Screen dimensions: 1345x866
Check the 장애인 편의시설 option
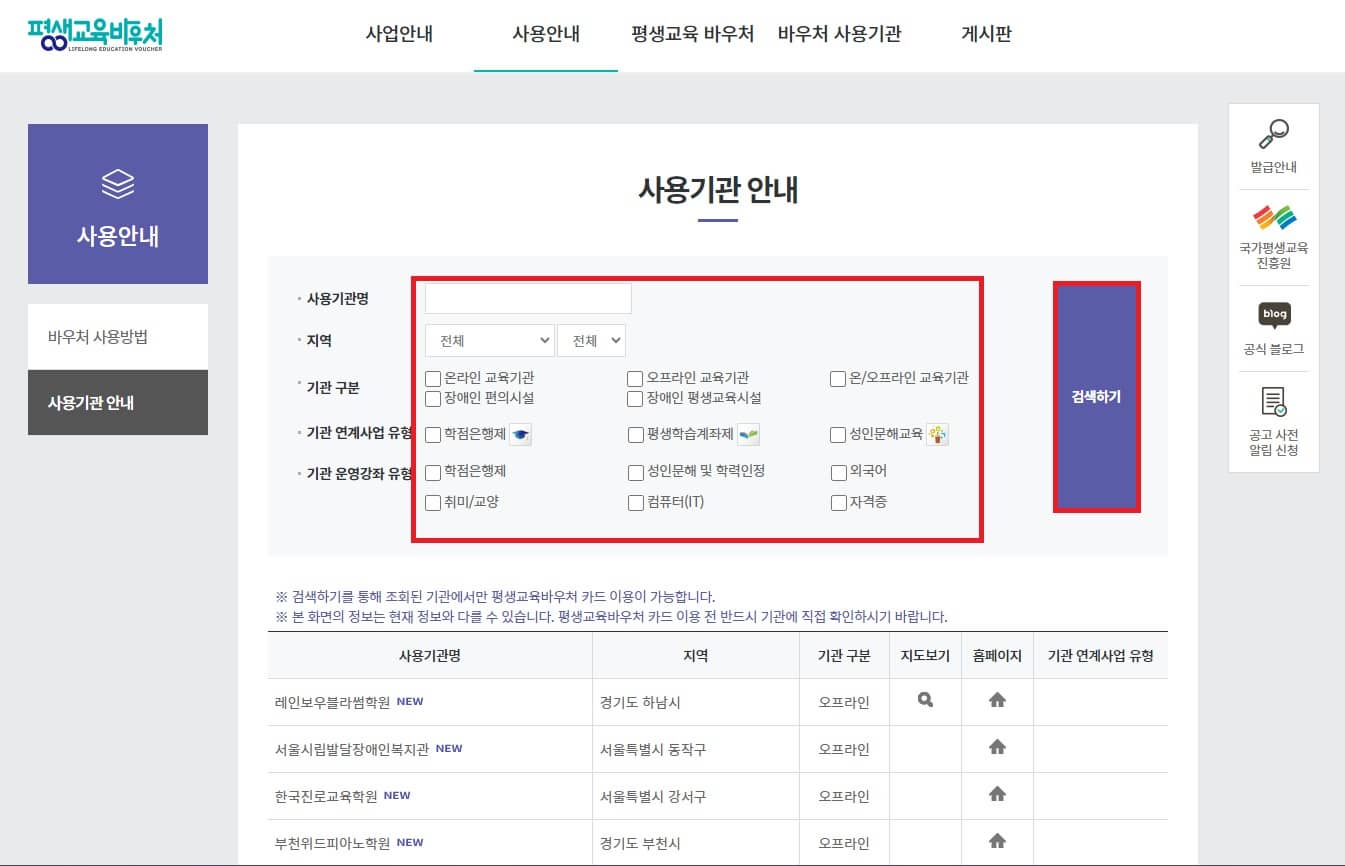(432, 398)
